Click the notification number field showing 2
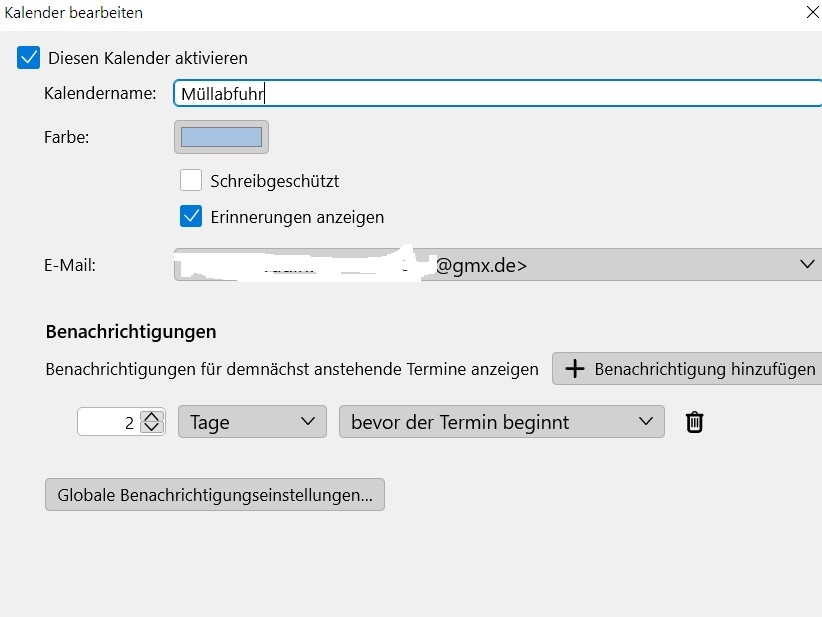822x617 pixels. point(108,422)
